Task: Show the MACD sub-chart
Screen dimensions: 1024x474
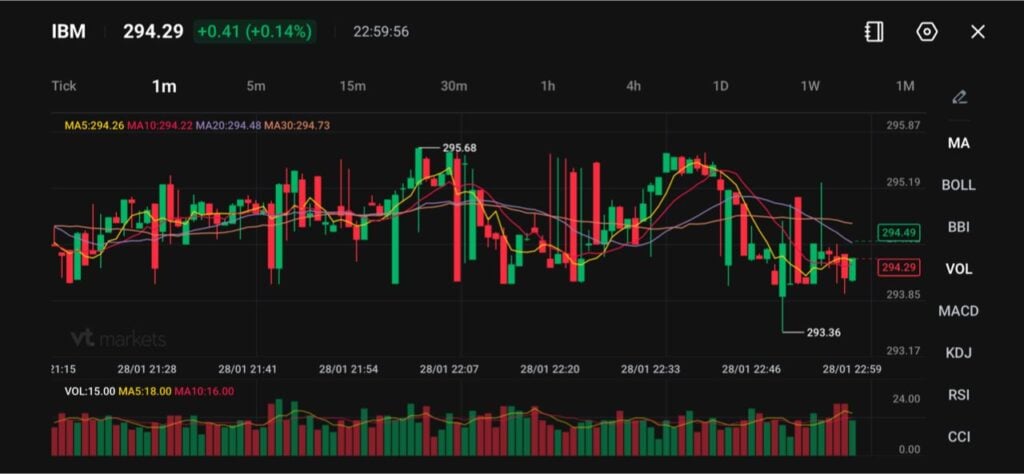Action: 958,311
